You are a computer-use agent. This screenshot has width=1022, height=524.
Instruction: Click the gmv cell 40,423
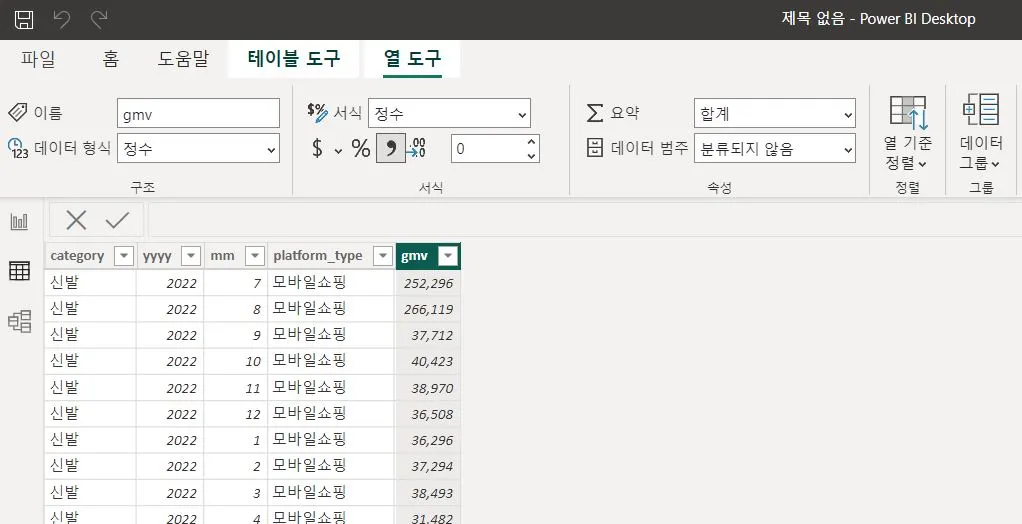click(428, 361)
